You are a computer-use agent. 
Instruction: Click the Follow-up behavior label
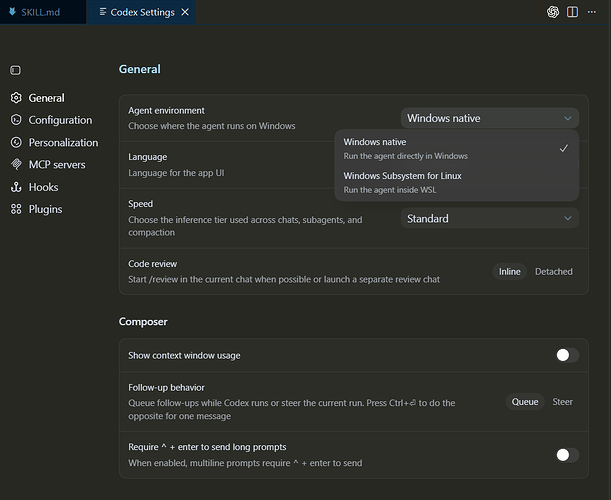click(166, 388)
